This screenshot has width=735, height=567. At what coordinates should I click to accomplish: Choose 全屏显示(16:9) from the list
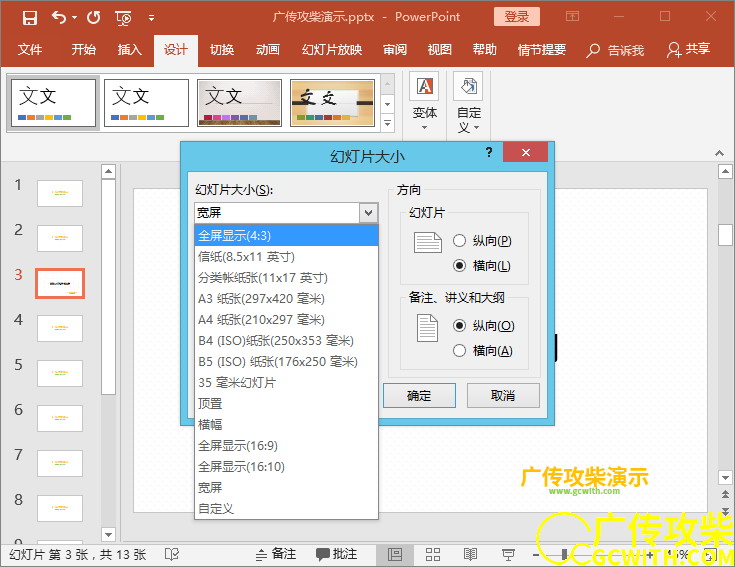(x=286, y=446)
